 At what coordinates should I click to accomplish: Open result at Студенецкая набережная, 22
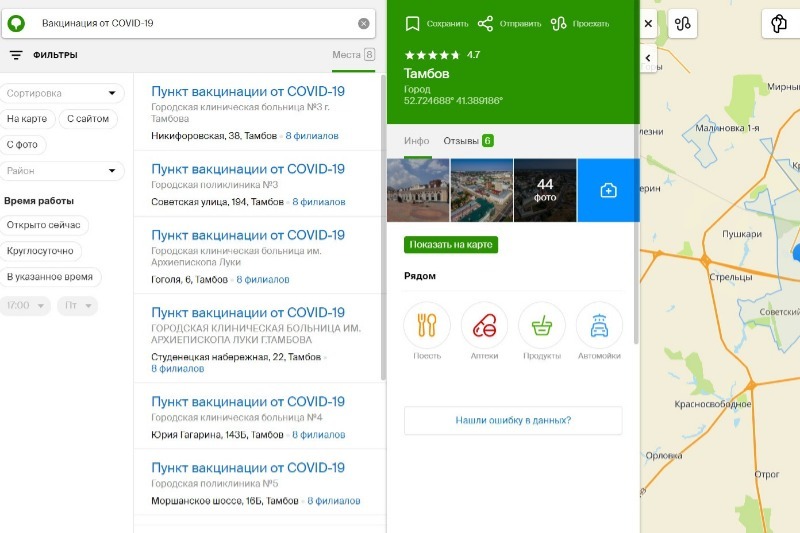pyautogui.click(x=260, y=339)
